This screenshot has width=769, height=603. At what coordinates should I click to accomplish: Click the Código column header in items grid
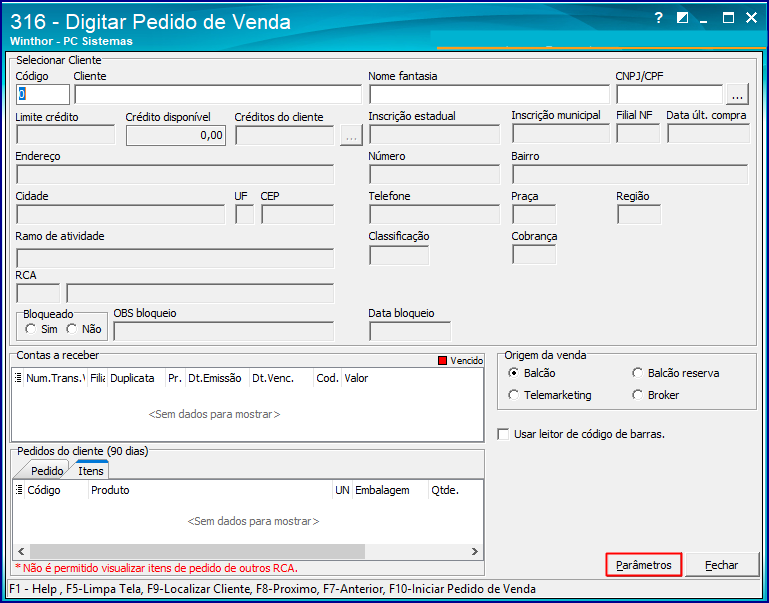click(x=56, y=490)
